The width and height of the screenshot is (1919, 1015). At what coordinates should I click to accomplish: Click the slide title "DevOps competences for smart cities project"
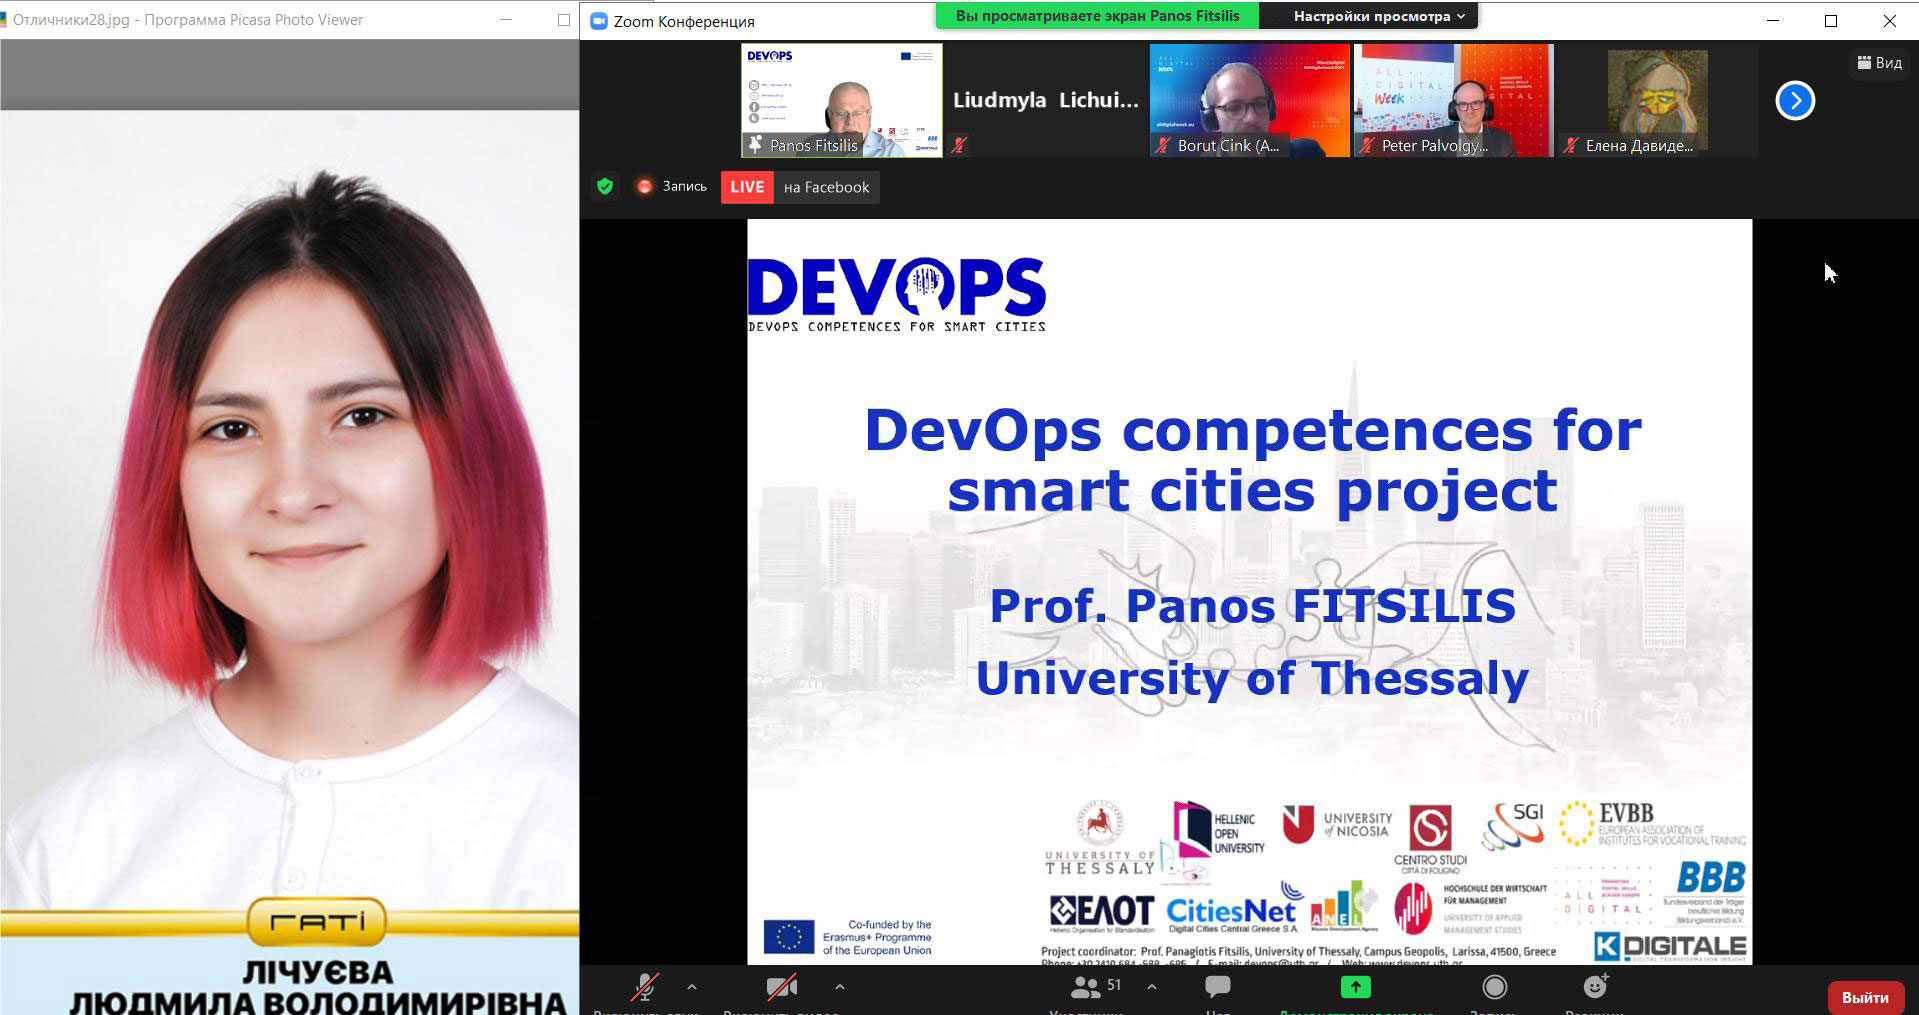click(1252, 460)
